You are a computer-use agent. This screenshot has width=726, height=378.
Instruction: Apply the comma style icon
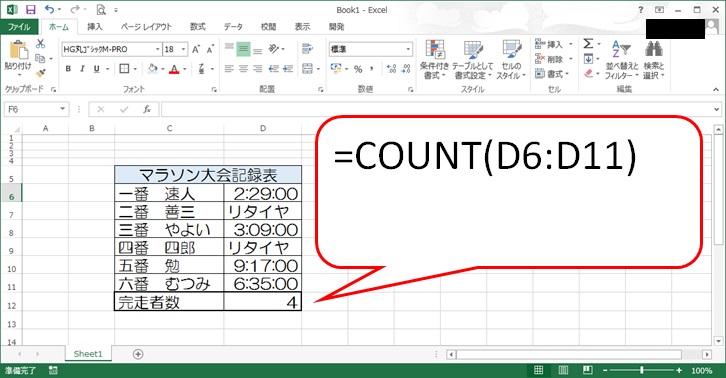coord(371,69)
